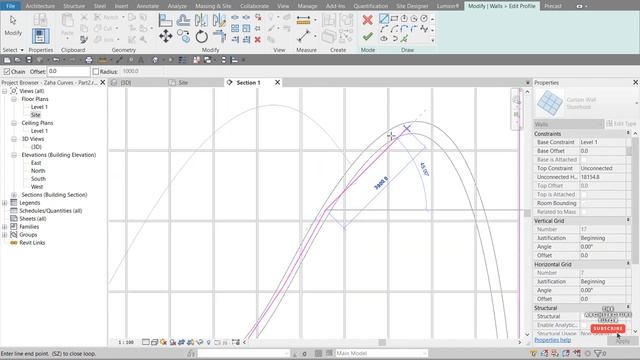
Task: Choose the Ellipse draw tool
Action: coord(384,39)
